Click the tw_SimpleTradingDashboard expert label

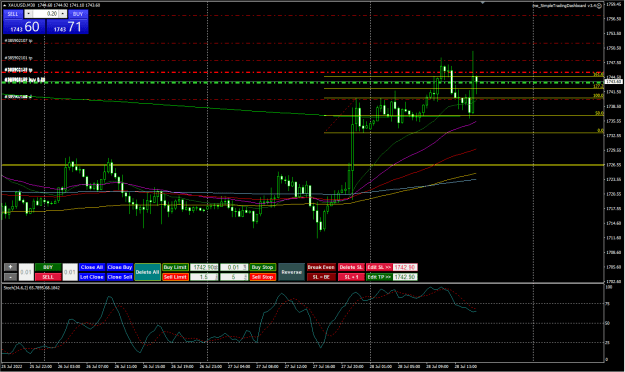coord(564,6)
